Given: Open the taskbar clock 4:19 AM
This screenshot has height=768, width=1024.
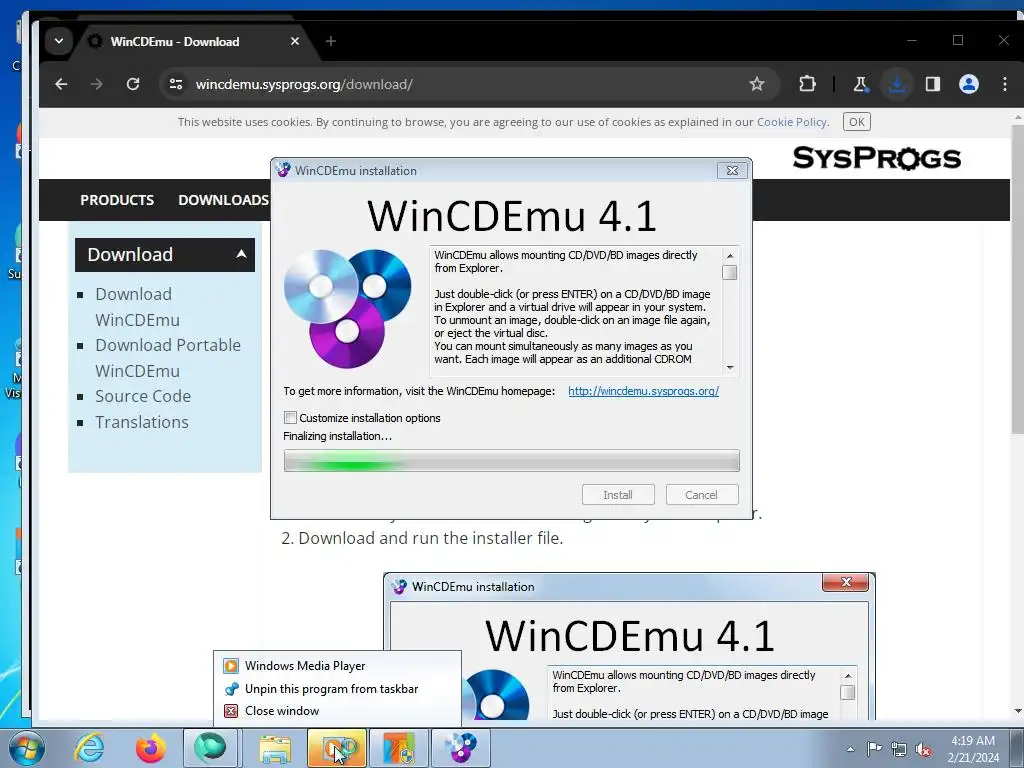Looking at the screenshot, I should click(x=973, y=749).
